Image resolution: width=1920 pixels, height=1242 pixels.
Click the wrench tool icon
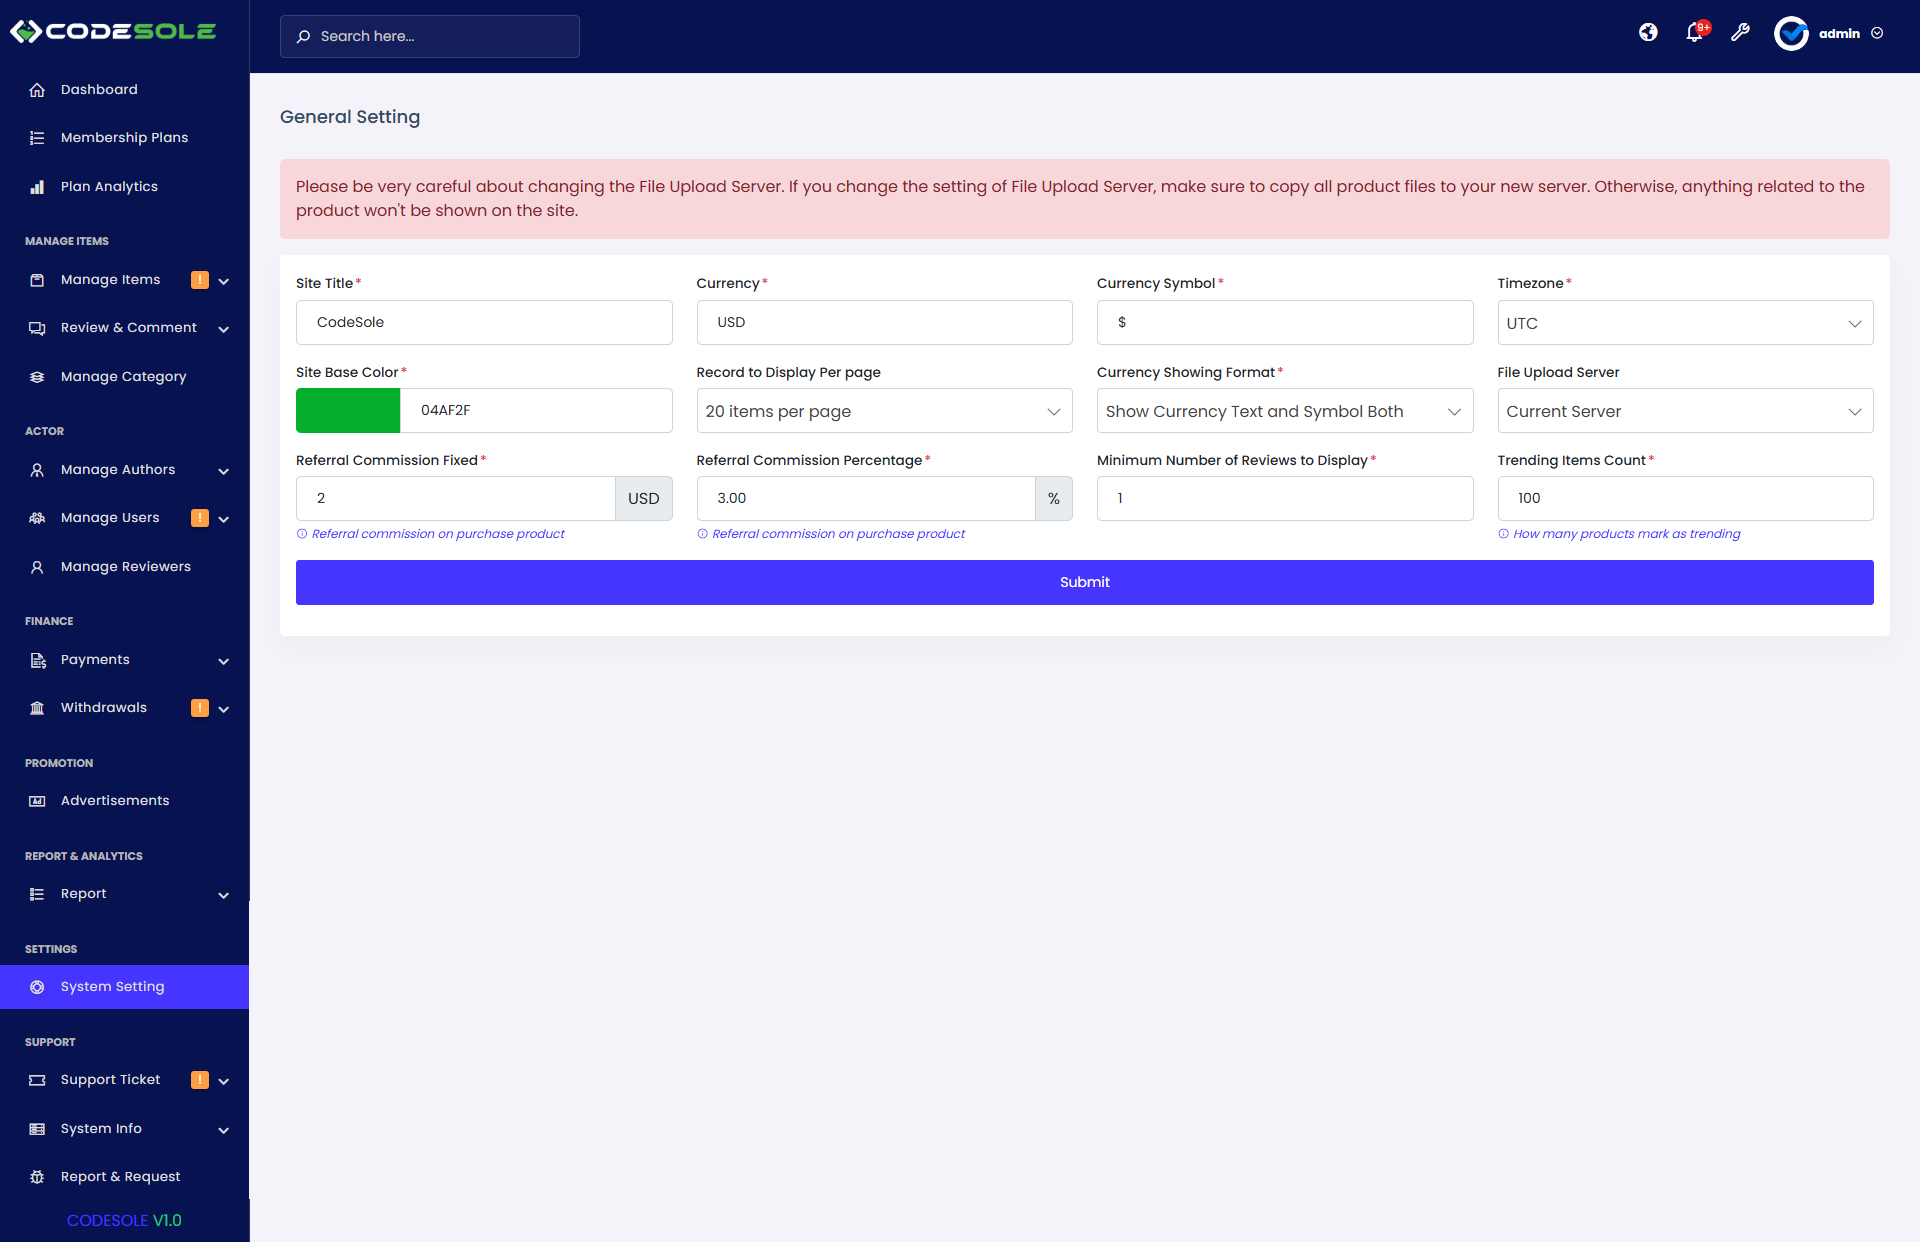point(1740,33)
